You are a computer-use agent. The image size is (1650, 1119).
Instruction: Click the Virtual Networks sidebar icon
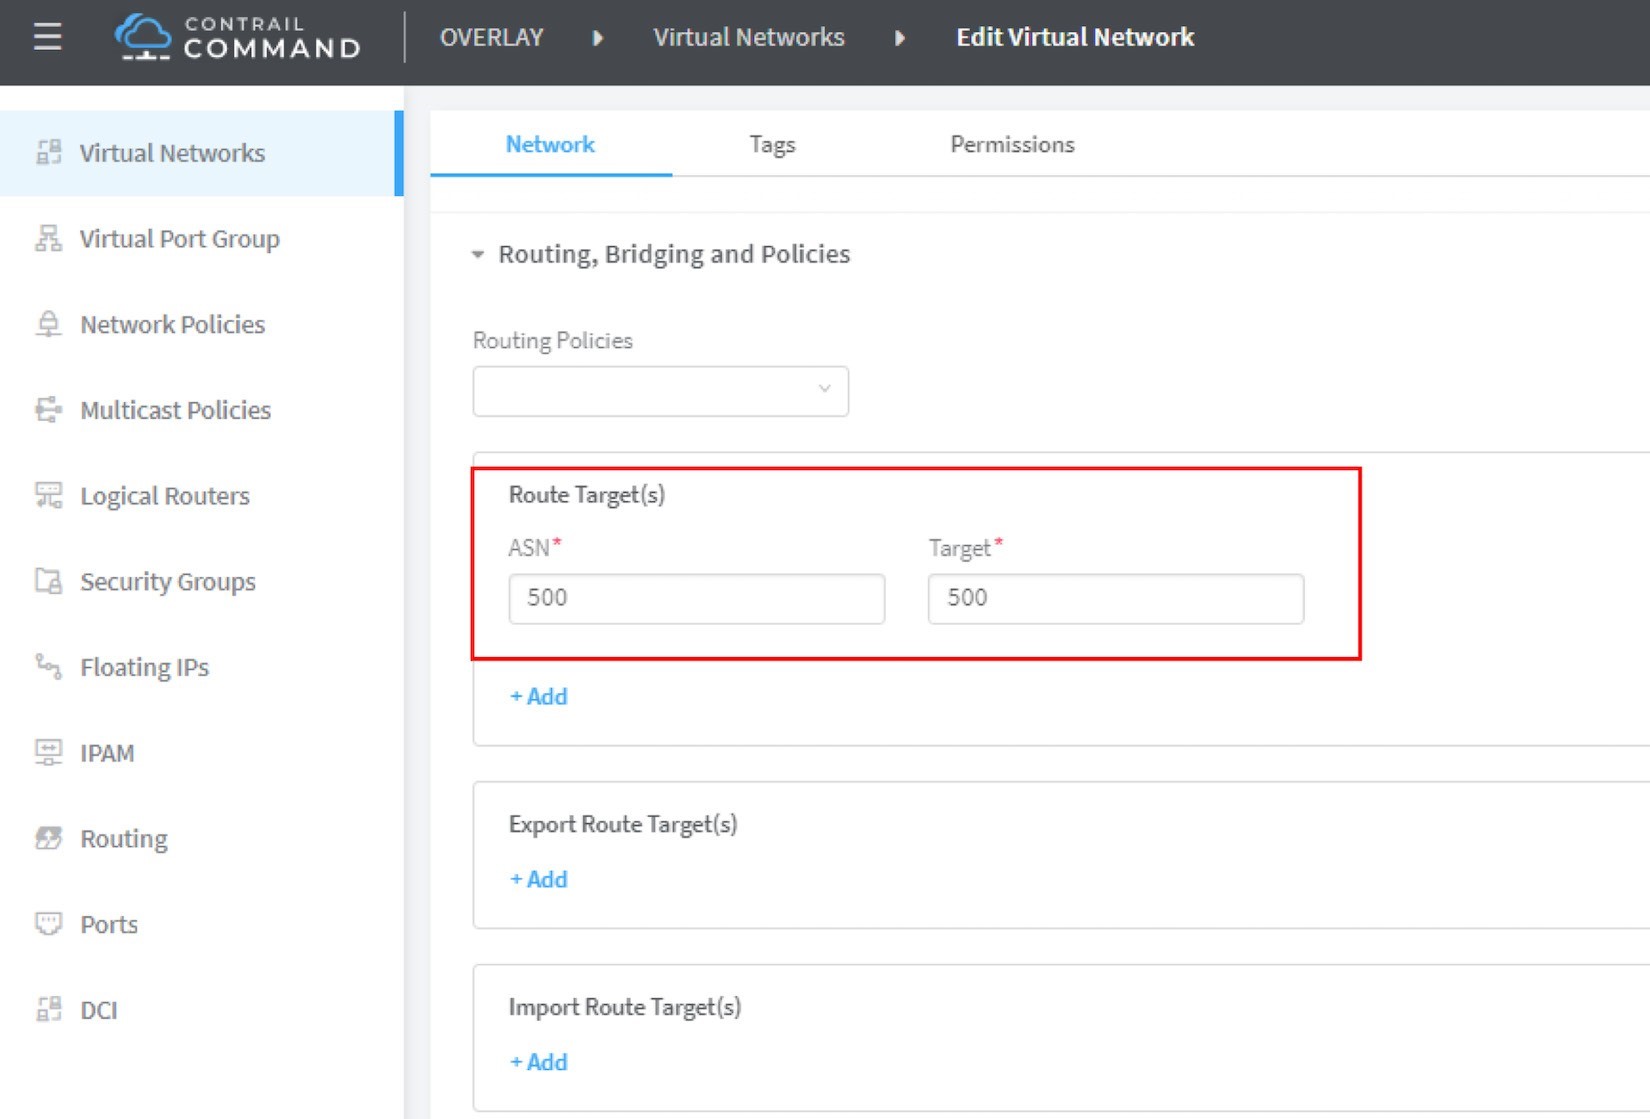click(x=48, y=152)
